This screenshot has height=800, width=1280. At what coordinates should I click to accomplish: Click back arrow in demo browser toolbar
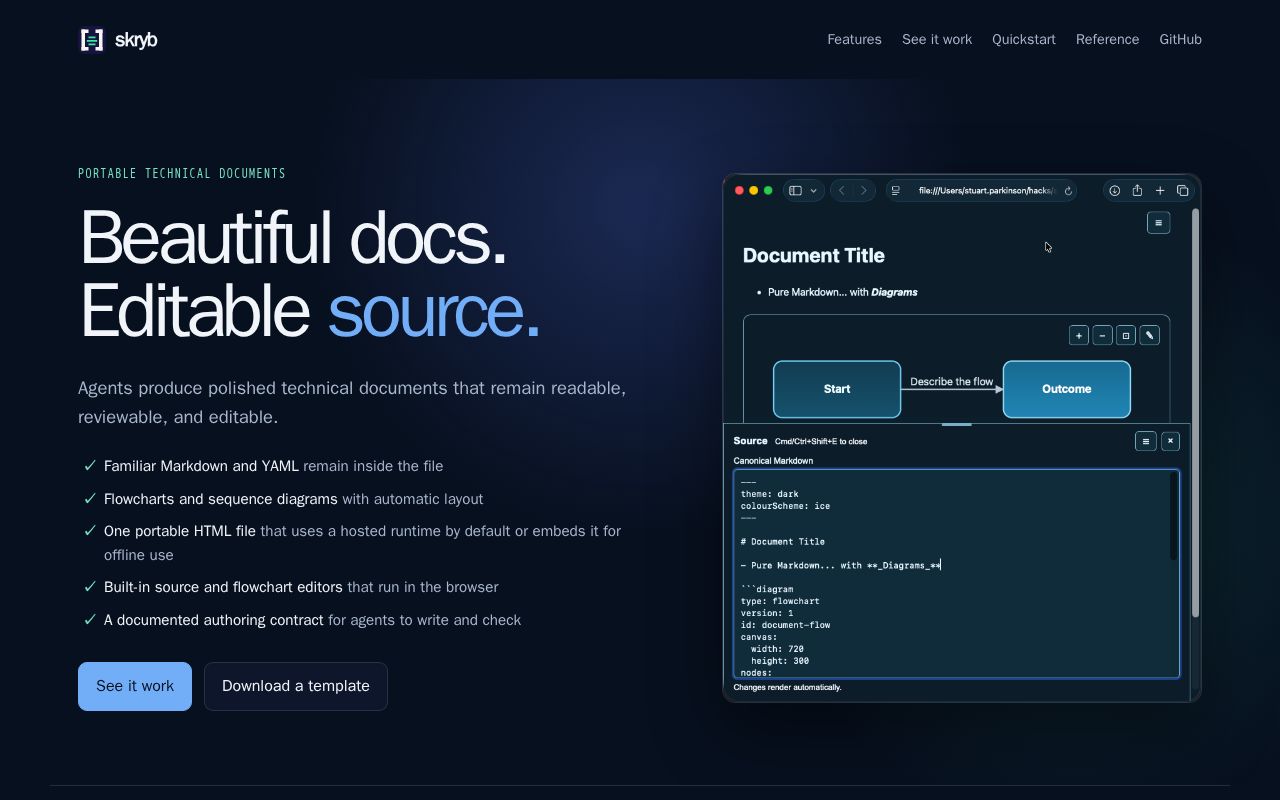pyautogui.click(x=842, y=191)
